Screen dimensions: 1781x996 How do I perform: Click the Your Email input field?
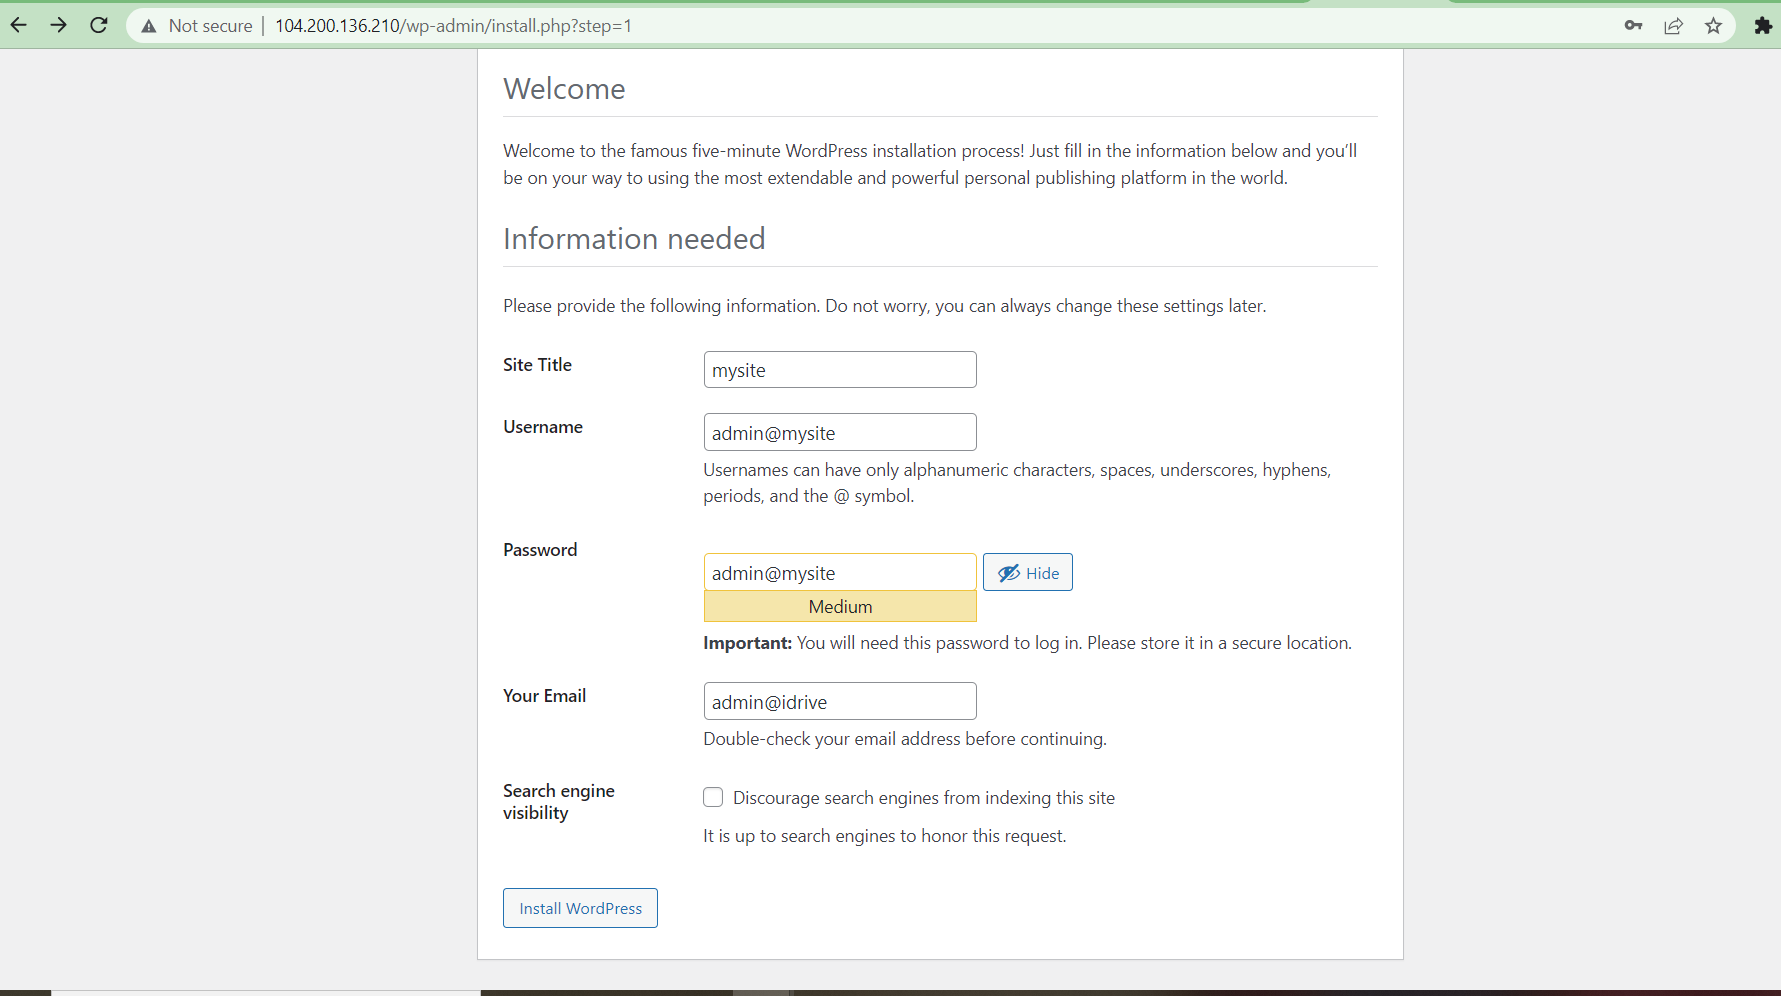click(840, 701)
